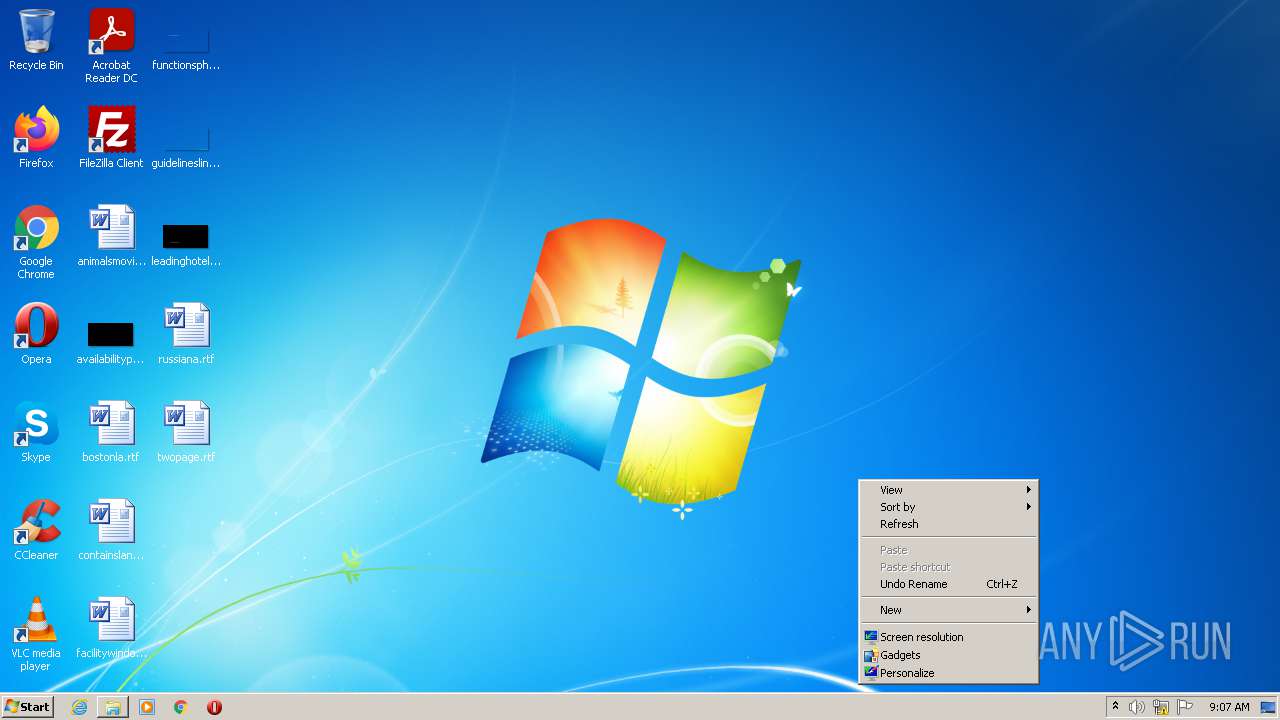Open the Start menu
Viewport: 1280px width, 720px height.
pyautogui.click(x=27, y=707)
